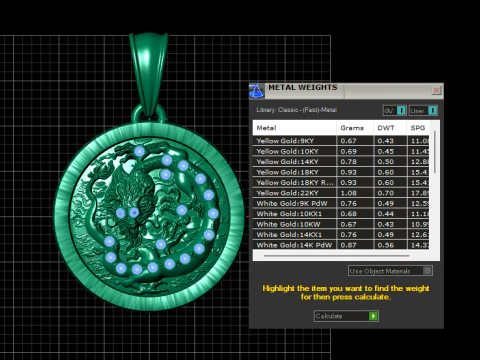The height and width of the screenshot is (360, 480).
Task: Click the 0.69 grams value for 10KY
Action: tap(349, 151)
